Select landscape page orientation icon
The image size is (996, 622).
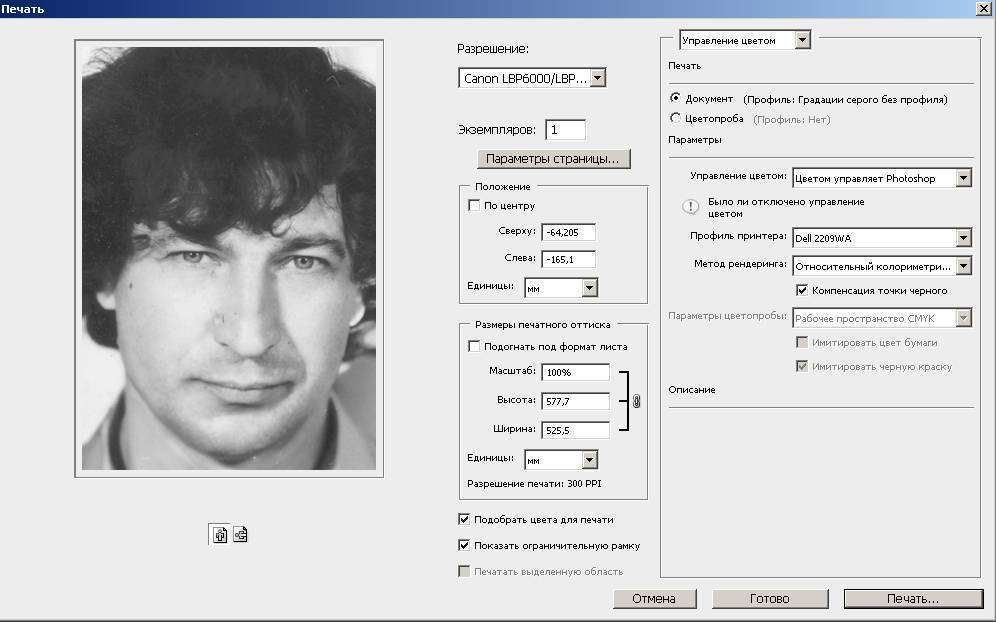click(240, 535)
